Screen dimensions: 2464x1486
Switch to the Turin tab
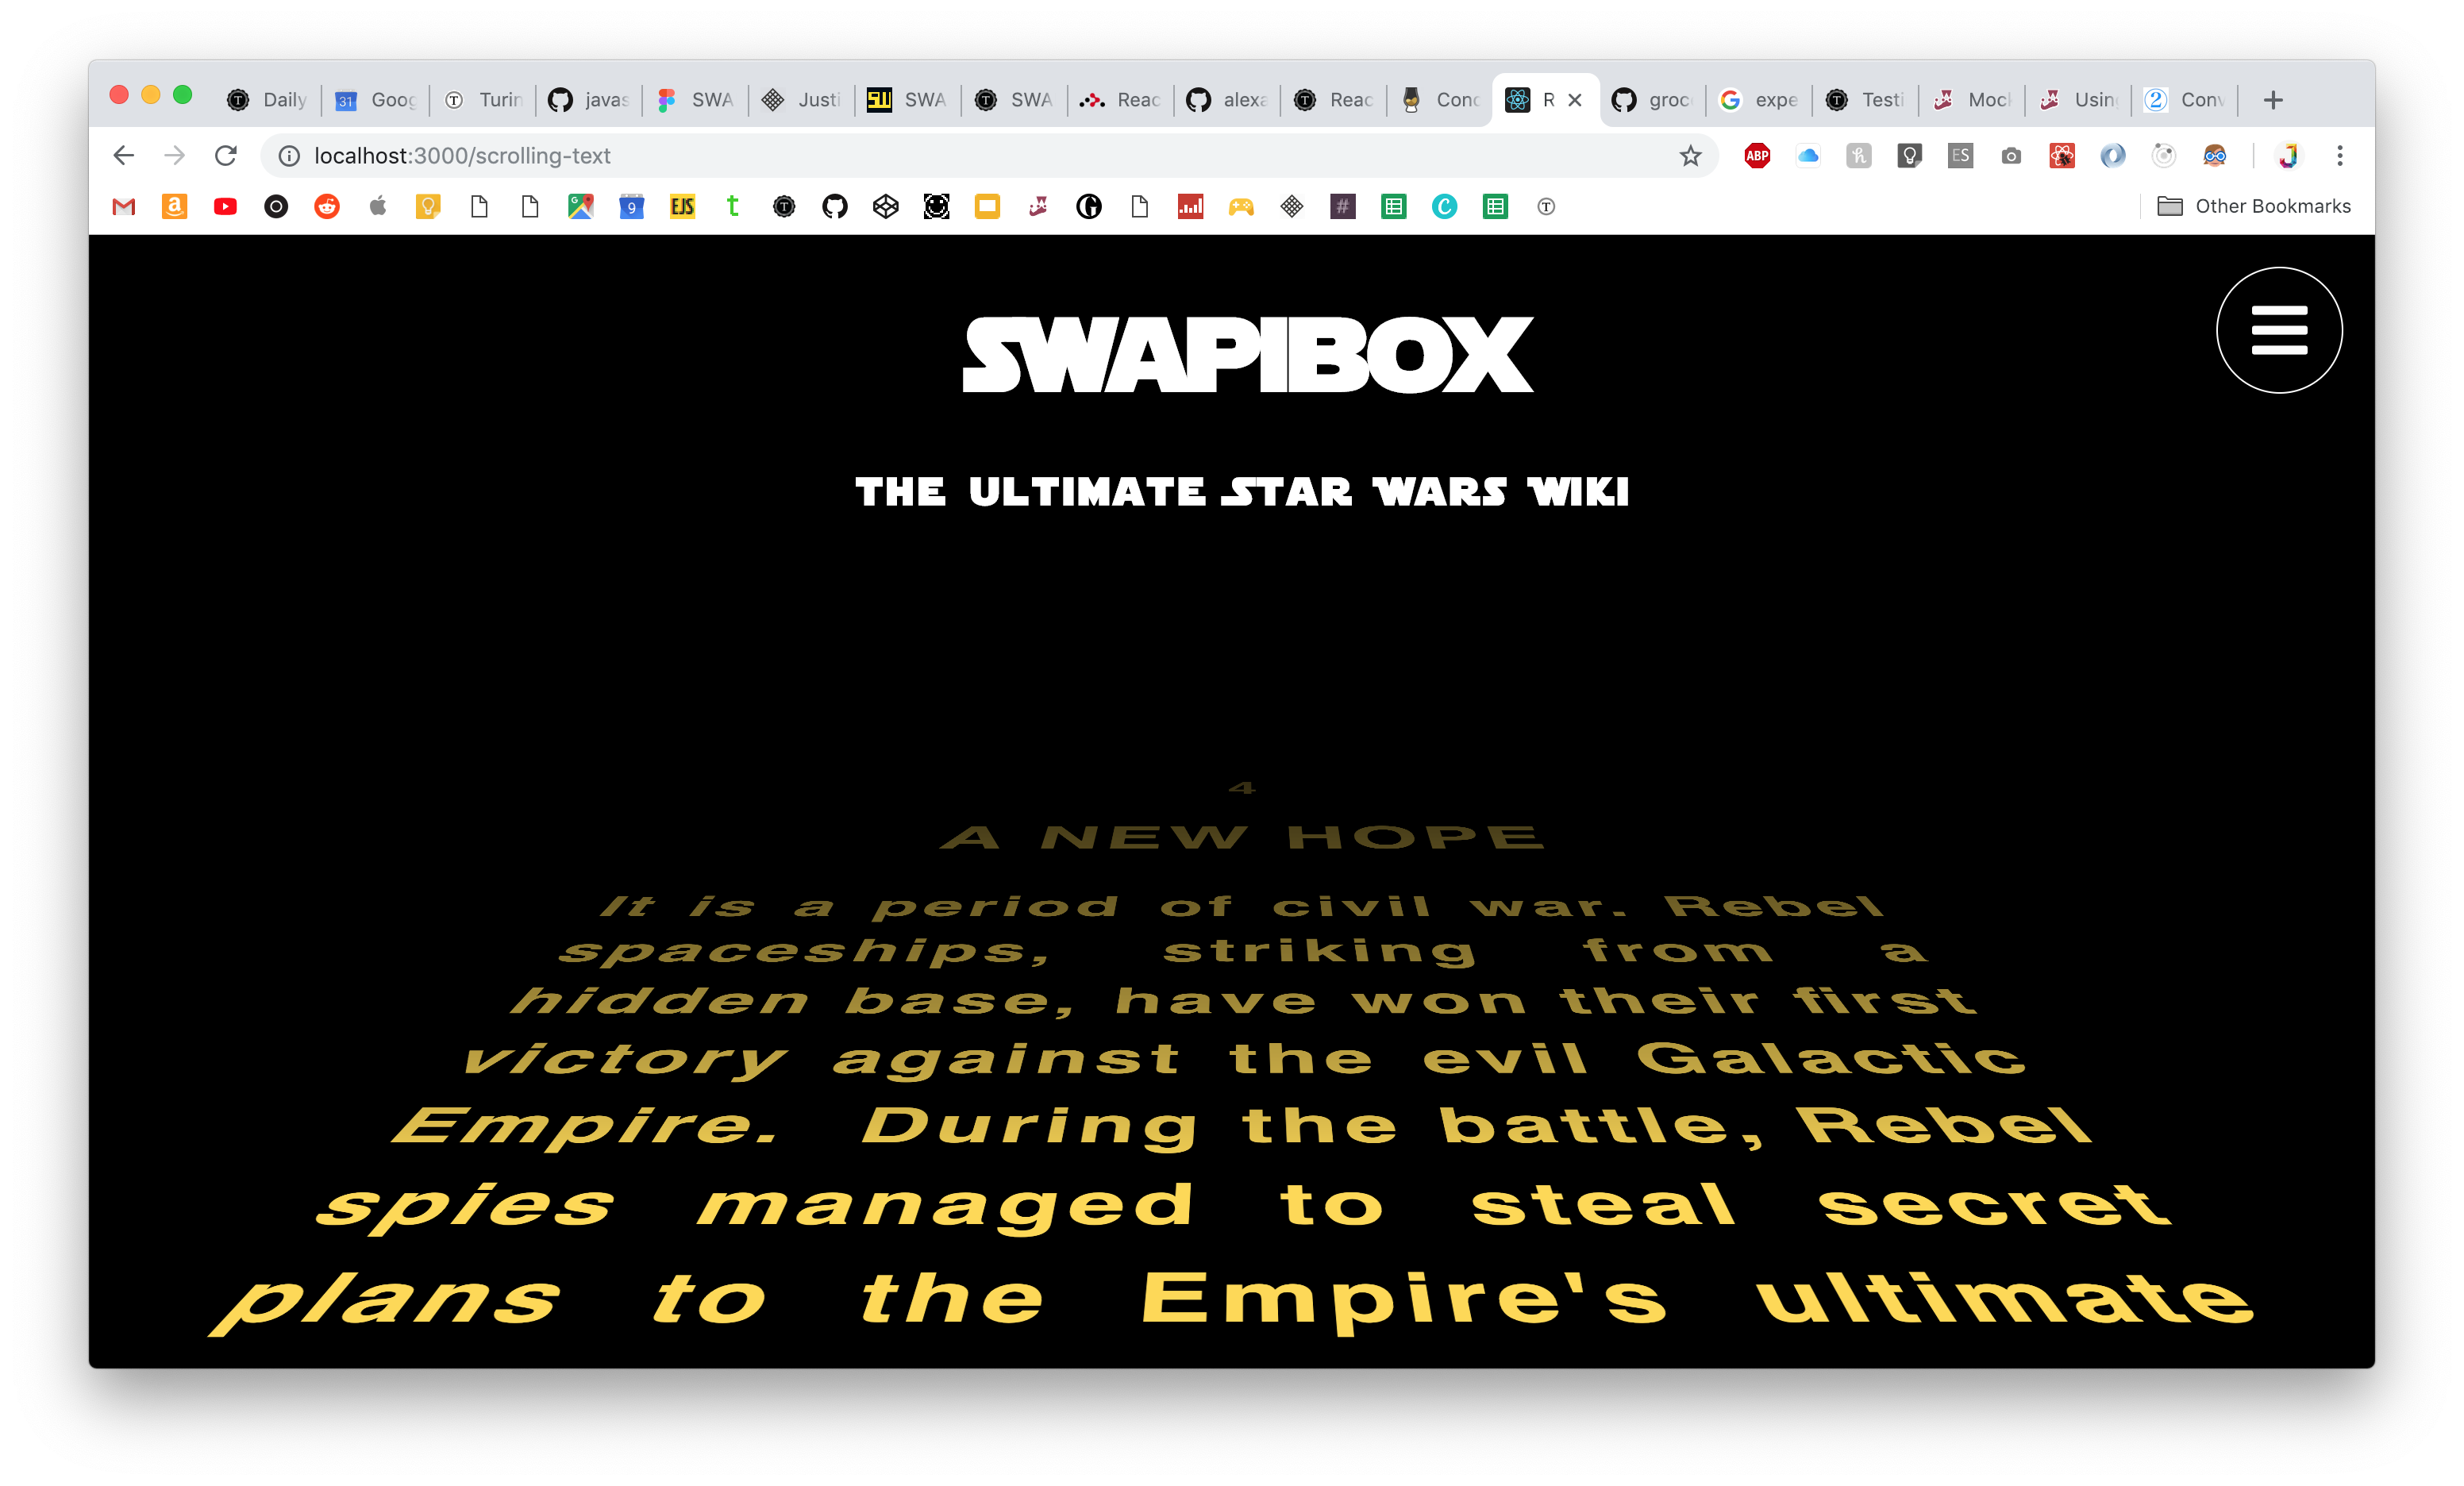[482, 100]
